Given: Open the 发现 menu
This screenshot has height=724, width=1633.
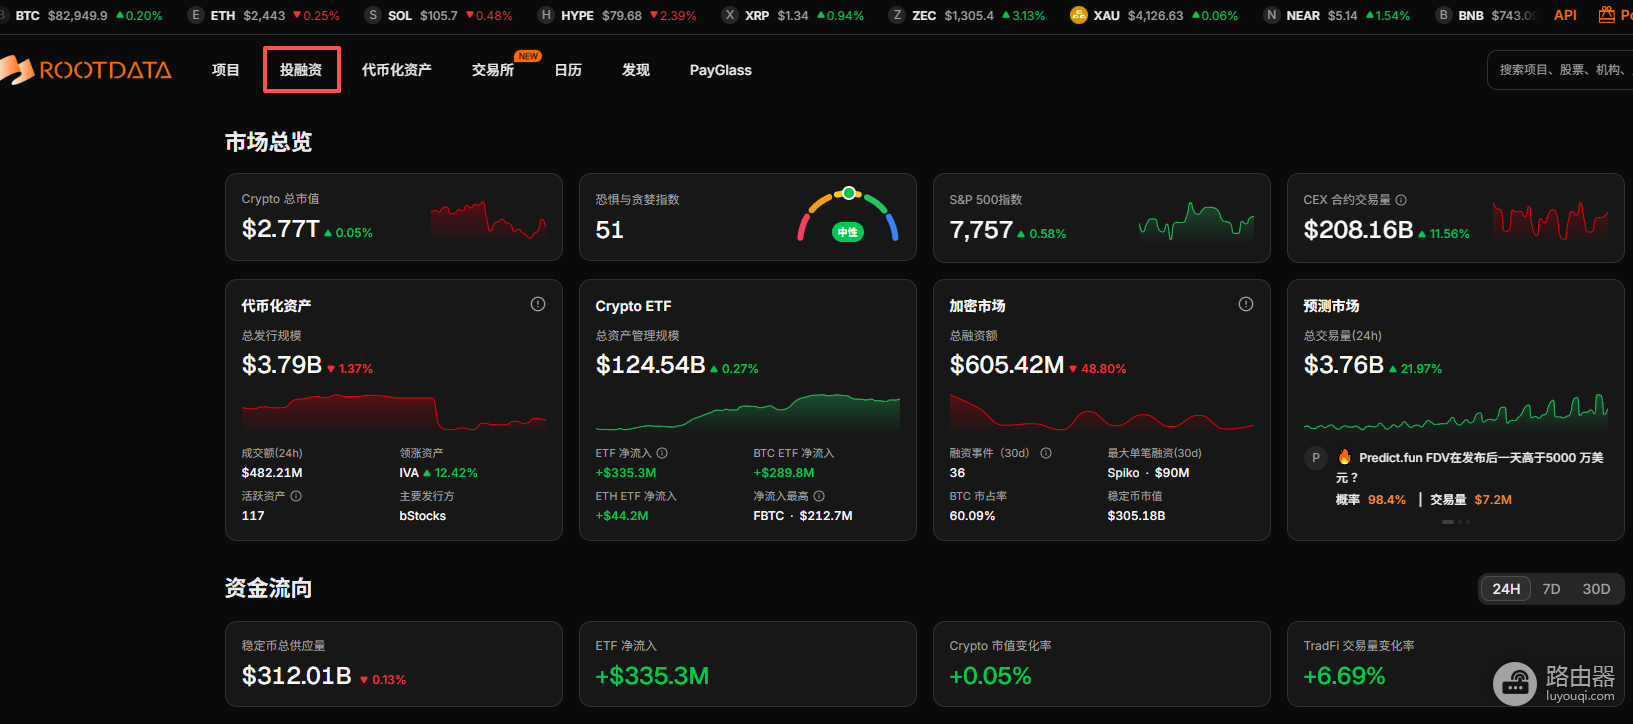Looking at the screenshot, I should pos(636,70).
